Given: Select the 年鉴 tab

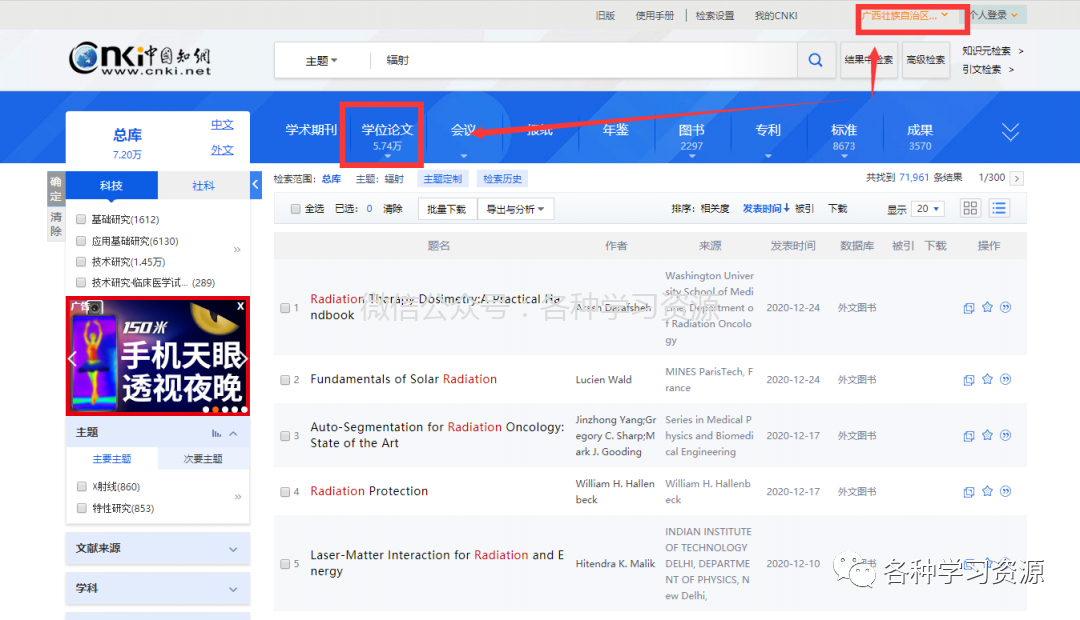Looking at the screenshot, I should 615,130.
